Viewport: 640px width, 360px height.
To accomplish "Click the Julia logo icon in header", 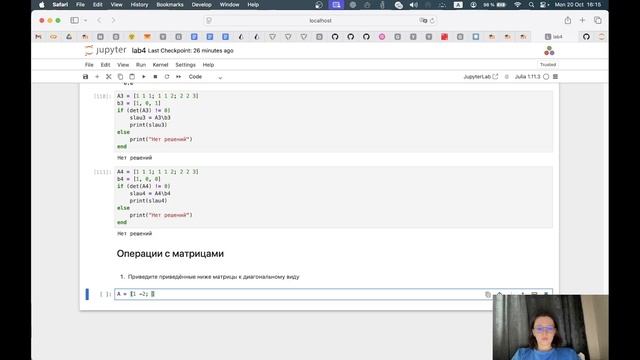I will click(x=549, y=51).
